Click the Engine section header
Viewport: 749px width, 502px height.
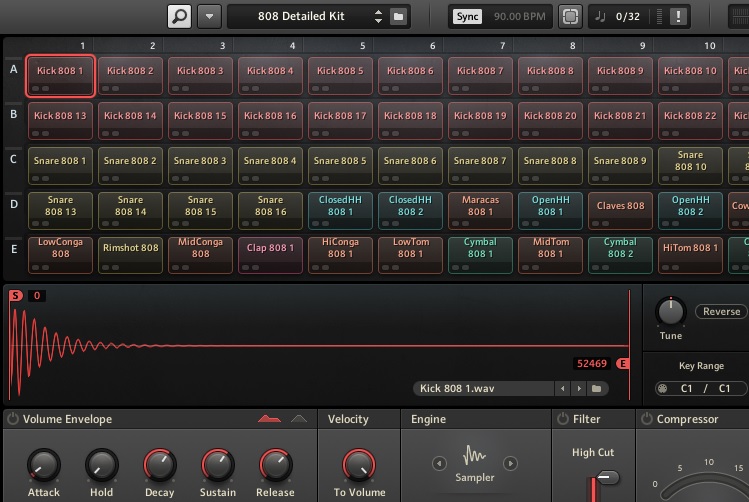pos(428,419)
